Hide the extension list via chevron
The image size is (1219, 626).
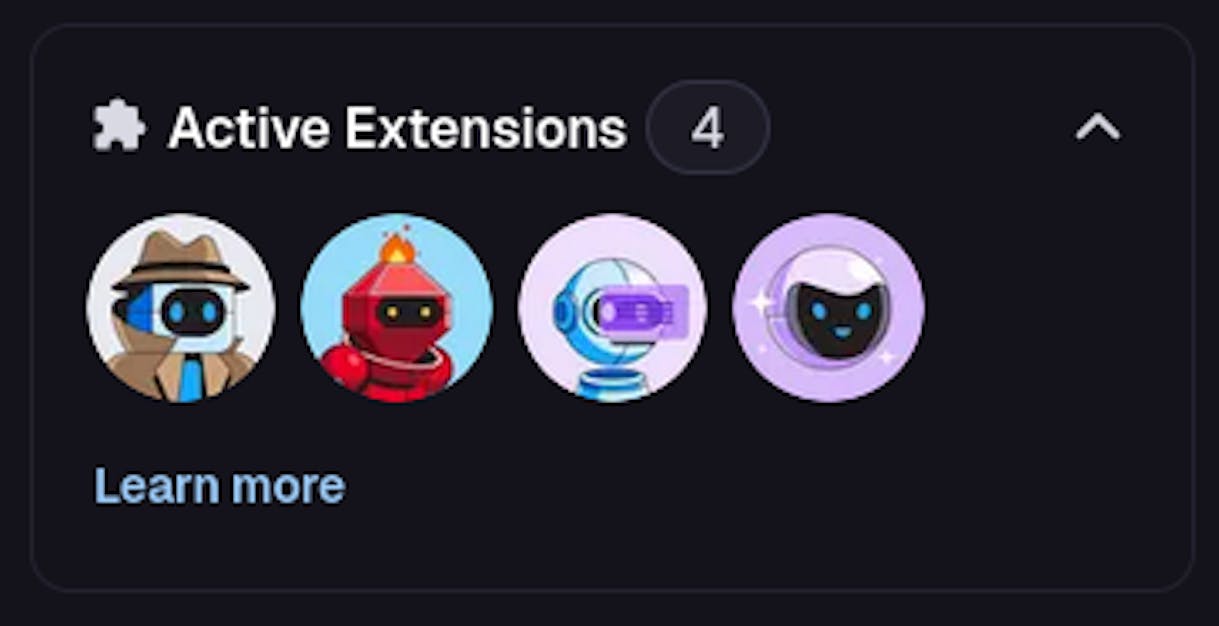[1098, 127]
